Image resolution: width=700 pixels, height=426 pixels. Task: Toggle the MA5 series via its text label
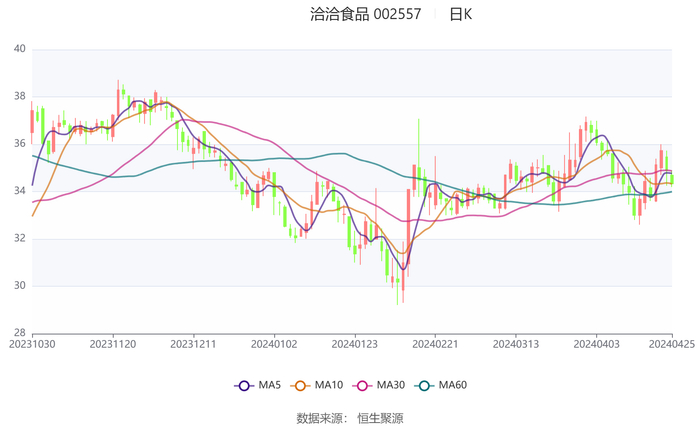tap(270, 386)
